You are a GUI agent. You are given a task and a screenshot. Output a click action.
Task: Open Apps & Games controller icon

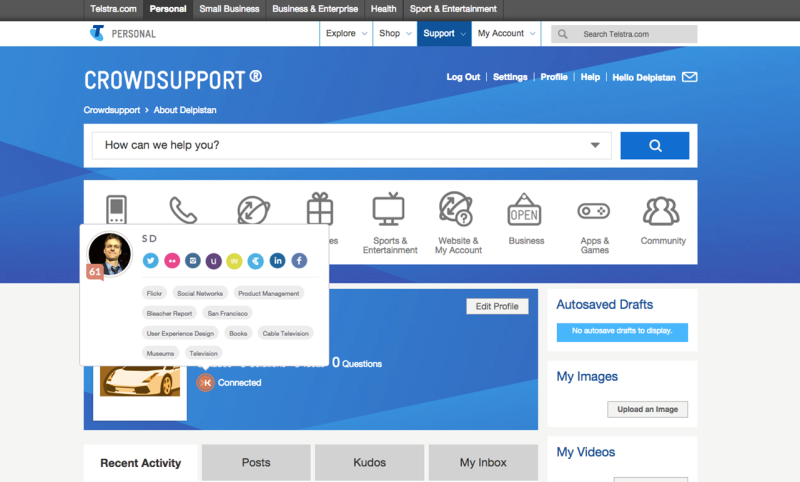pyautogui.click(x=594, y=211)
